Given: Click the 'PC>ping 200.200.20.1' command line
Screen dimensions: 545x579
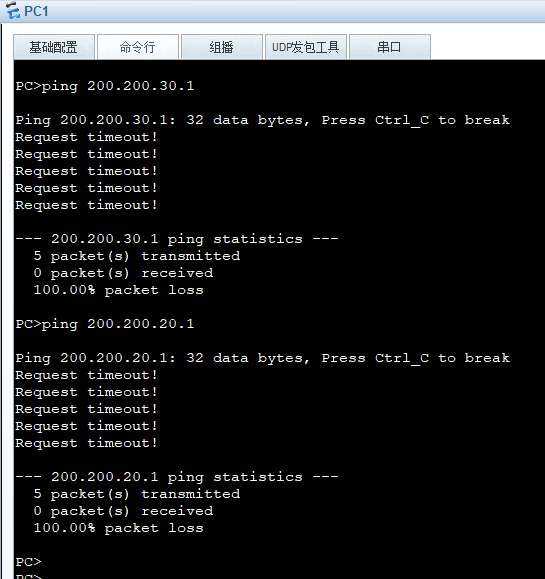Looking at the screenshot, I should (x=105, y=324).
